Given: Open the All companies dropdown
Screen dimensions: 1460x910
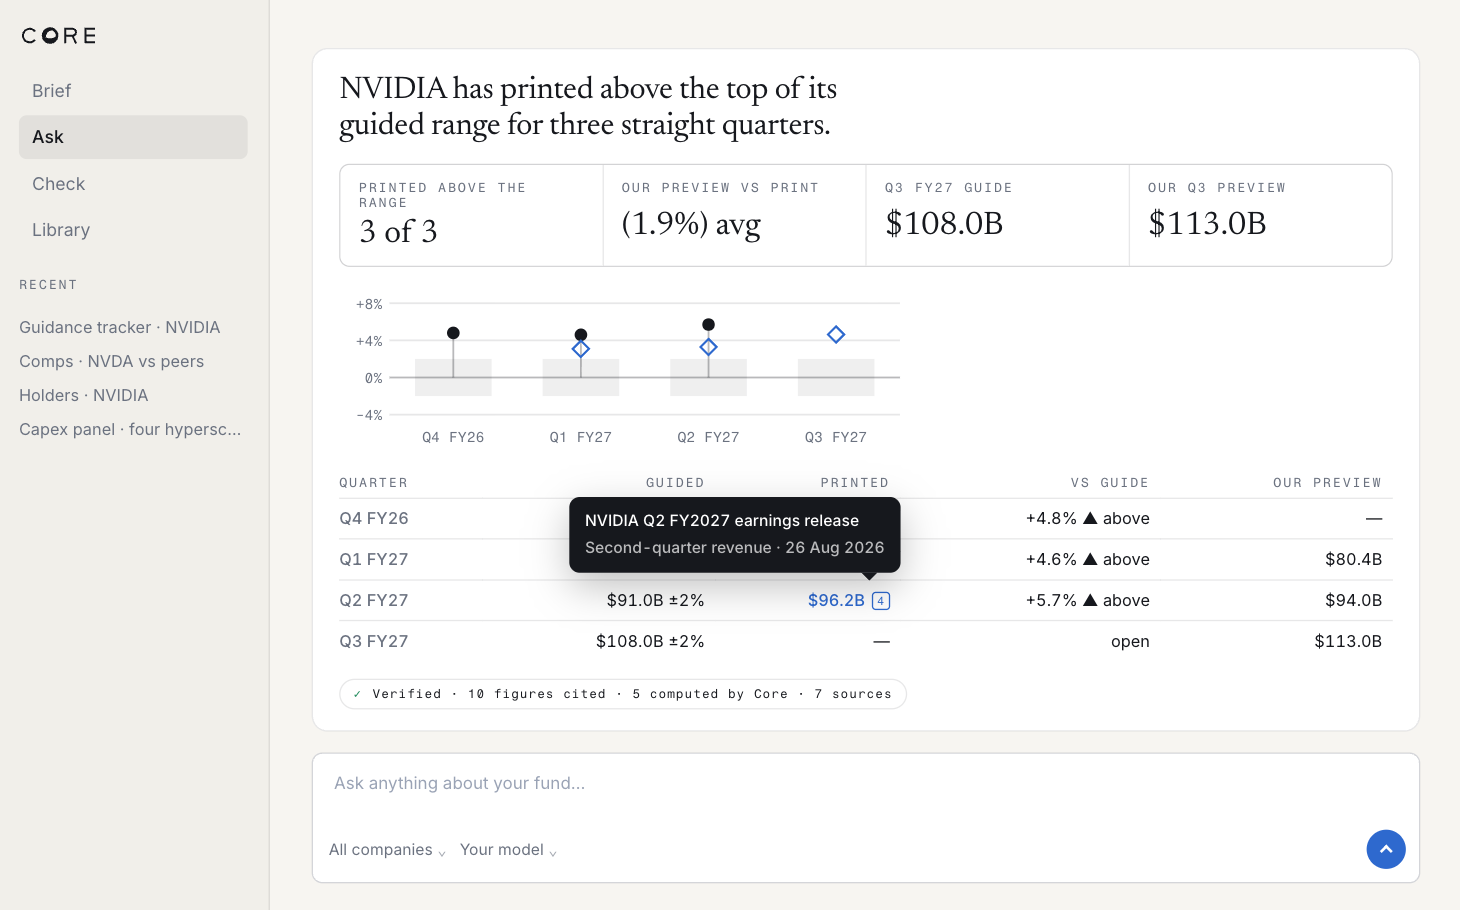Looking at the screenshot, I should click(x=387, y=850).
